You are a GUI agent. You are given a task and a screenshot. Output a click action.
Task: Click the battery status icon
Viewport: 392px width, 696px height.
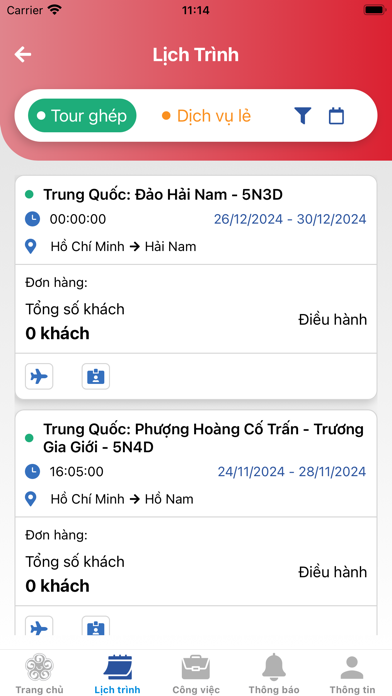point(374,10)
